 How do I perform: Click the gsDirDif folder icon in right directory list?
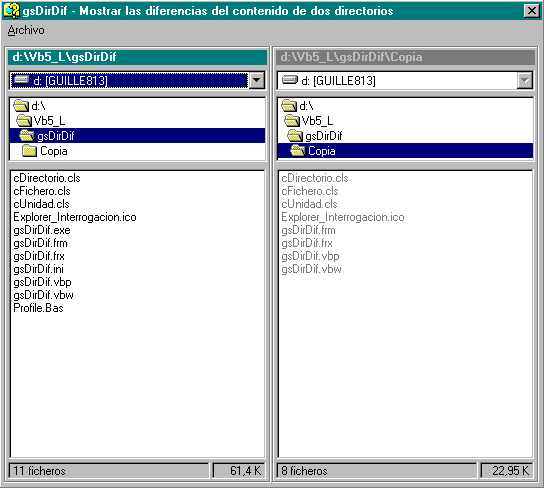point(295,136)
